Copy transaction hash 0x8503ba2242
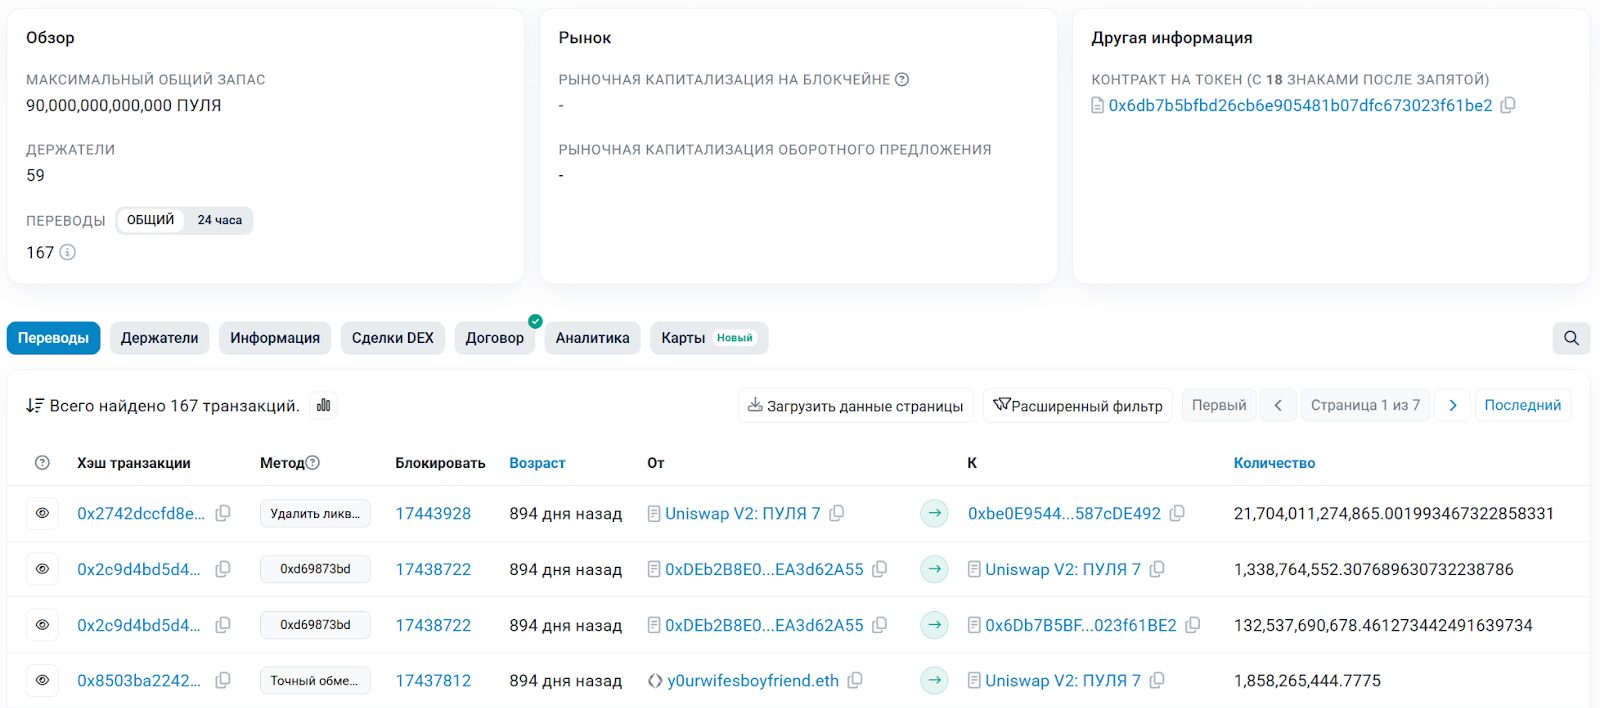Image resolution: width=1600 pixels, height=708 pixels. click(x=223, y=680)
